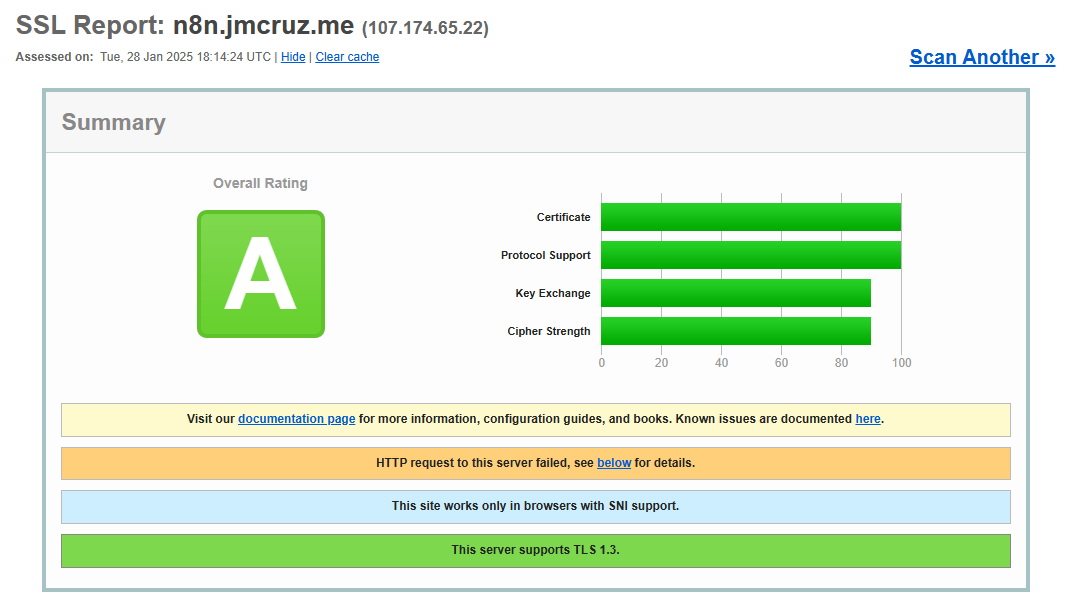Click the chart axis value 100
1069x603 pixels.
click(x=901, y=363)
